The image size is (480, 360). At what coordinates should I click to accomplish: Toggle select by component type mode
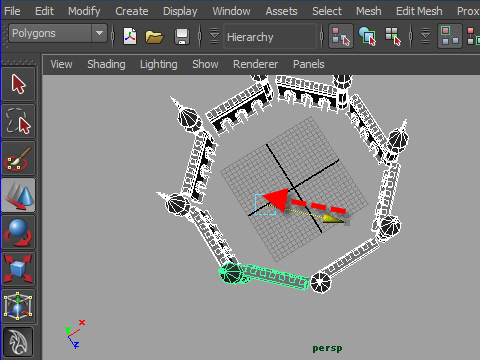(x=393, y=36)
